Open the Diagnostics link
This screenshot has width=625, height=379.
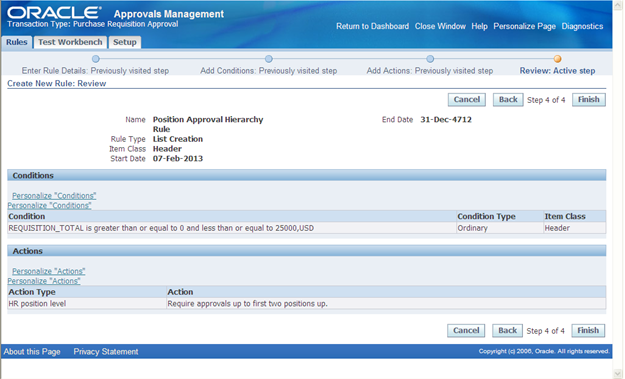tap(582, 26)
